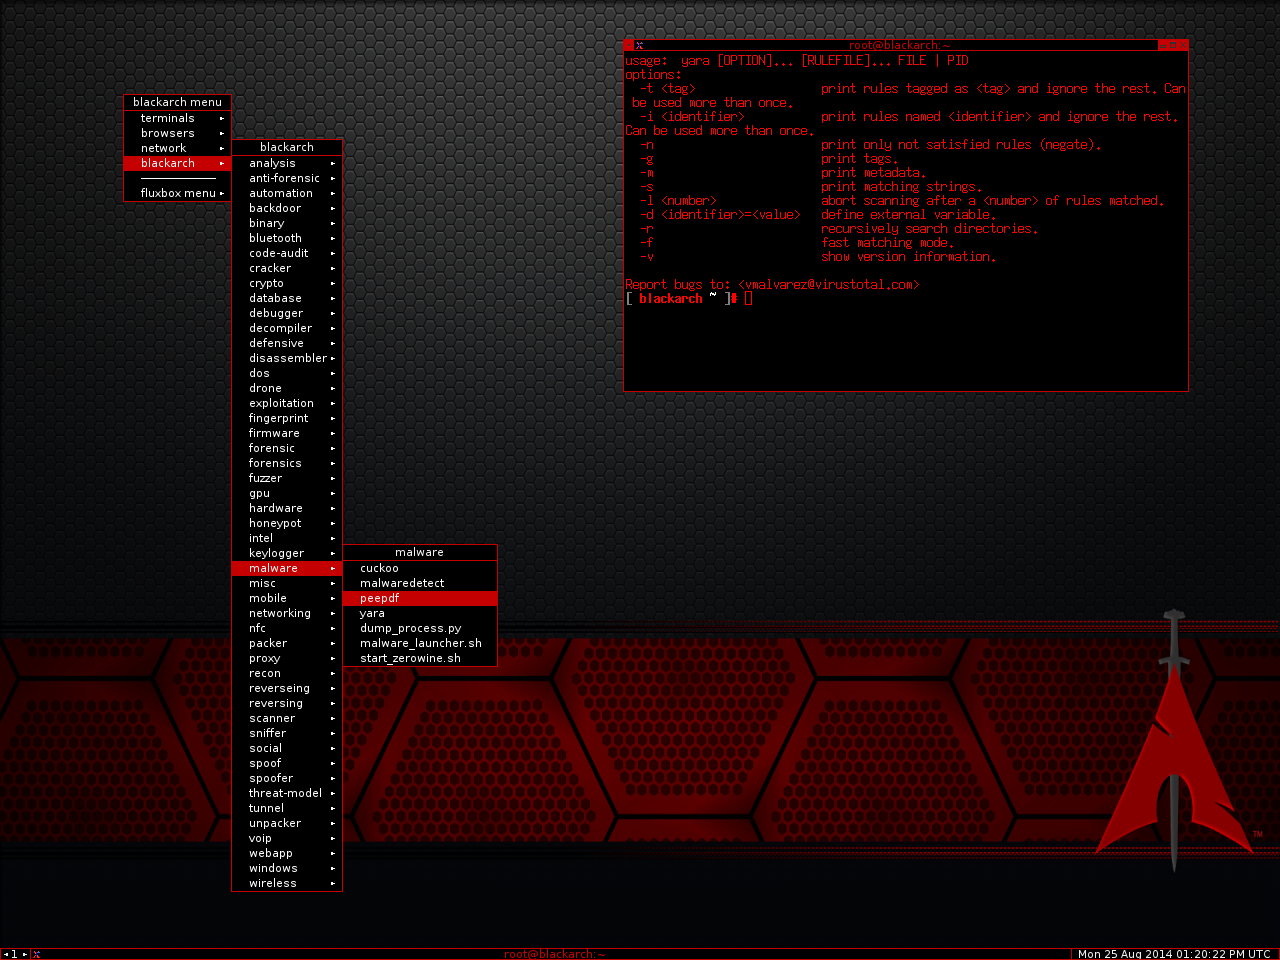Select blackarch in the blackarch menu
Viewport: 1280px width, 960px height.
[x=177, y=163]
